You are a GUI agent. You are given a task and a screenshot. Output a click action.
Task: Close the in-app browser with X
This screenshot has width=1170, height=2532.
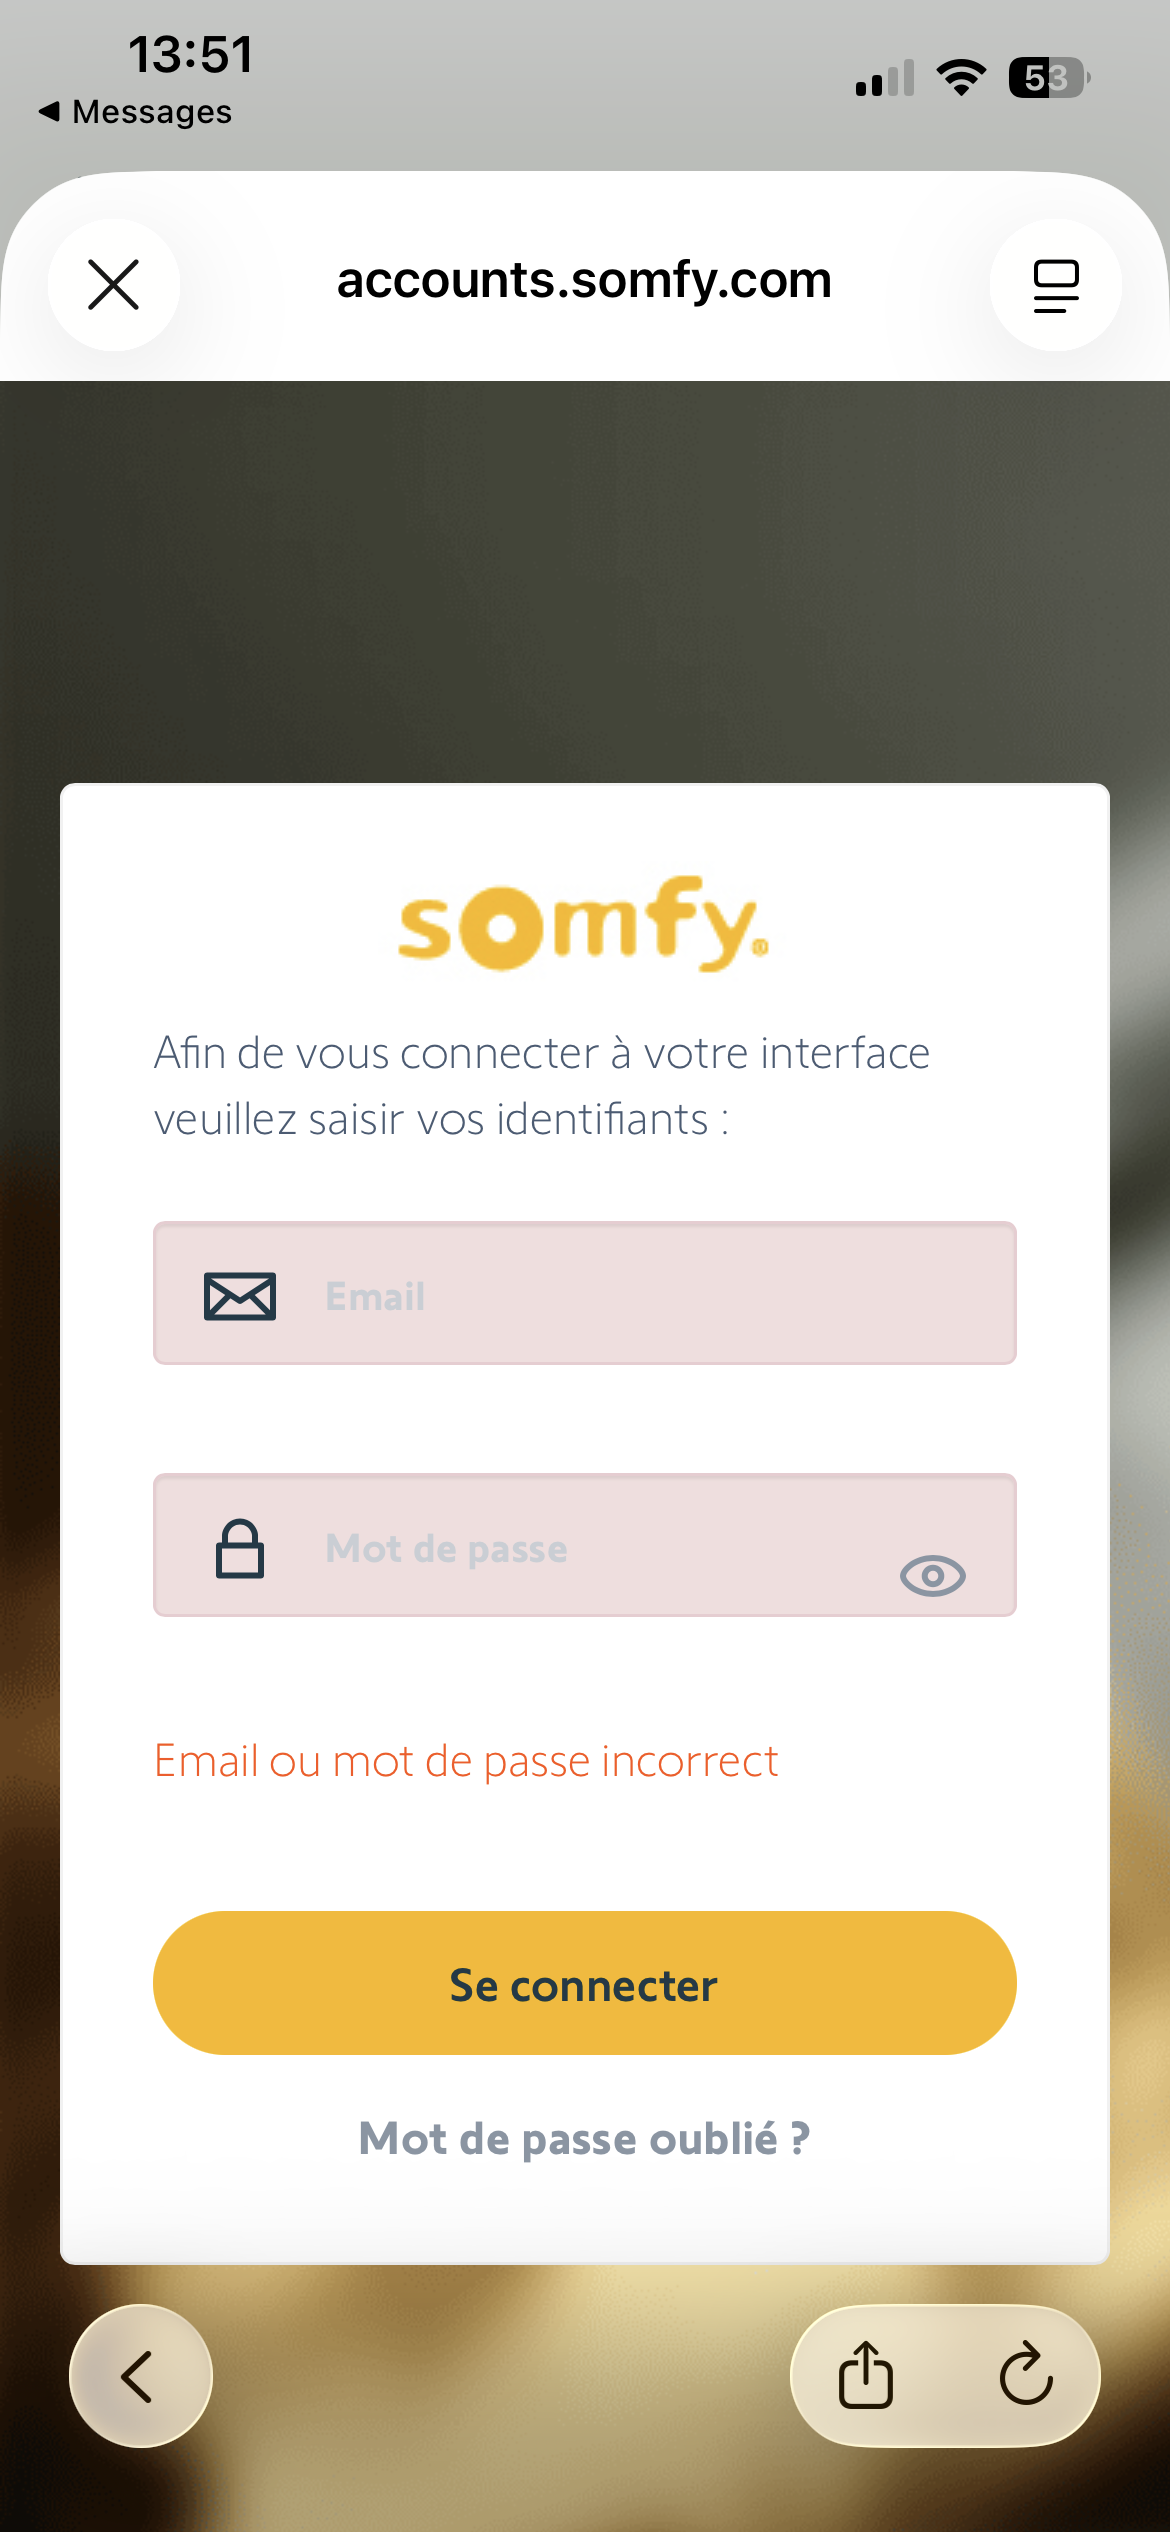(x=114, y=285)
